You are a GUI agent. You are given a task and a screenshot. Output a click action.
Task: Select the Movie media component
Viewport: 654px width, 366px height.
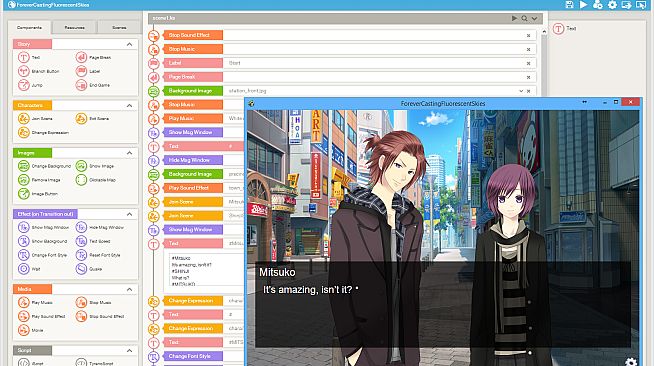[x=31, y=330]
